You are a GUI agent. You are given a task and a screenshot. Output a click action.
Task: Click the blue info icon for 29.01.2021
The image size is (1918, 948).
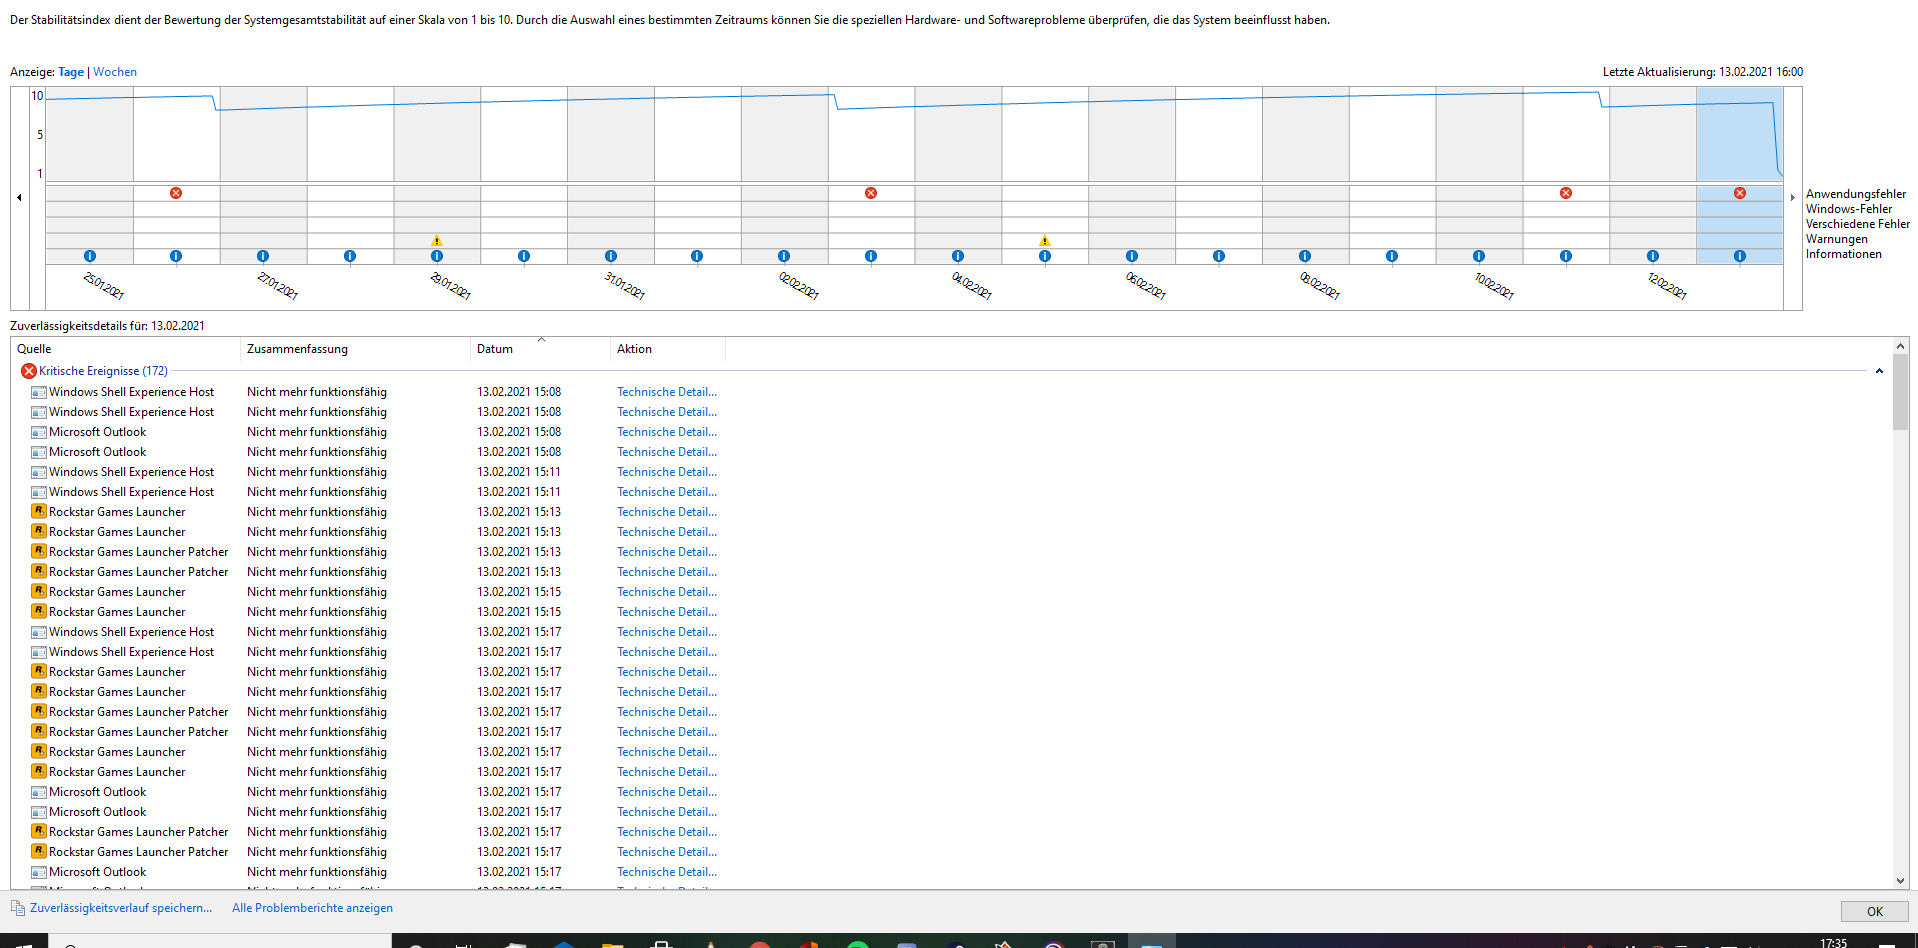point(437,257)
